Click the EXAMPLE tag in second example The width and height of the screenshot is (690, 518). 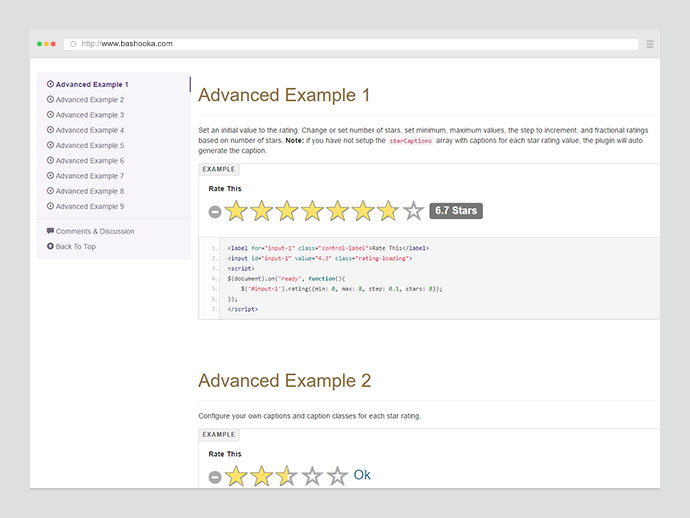point(219,434)
